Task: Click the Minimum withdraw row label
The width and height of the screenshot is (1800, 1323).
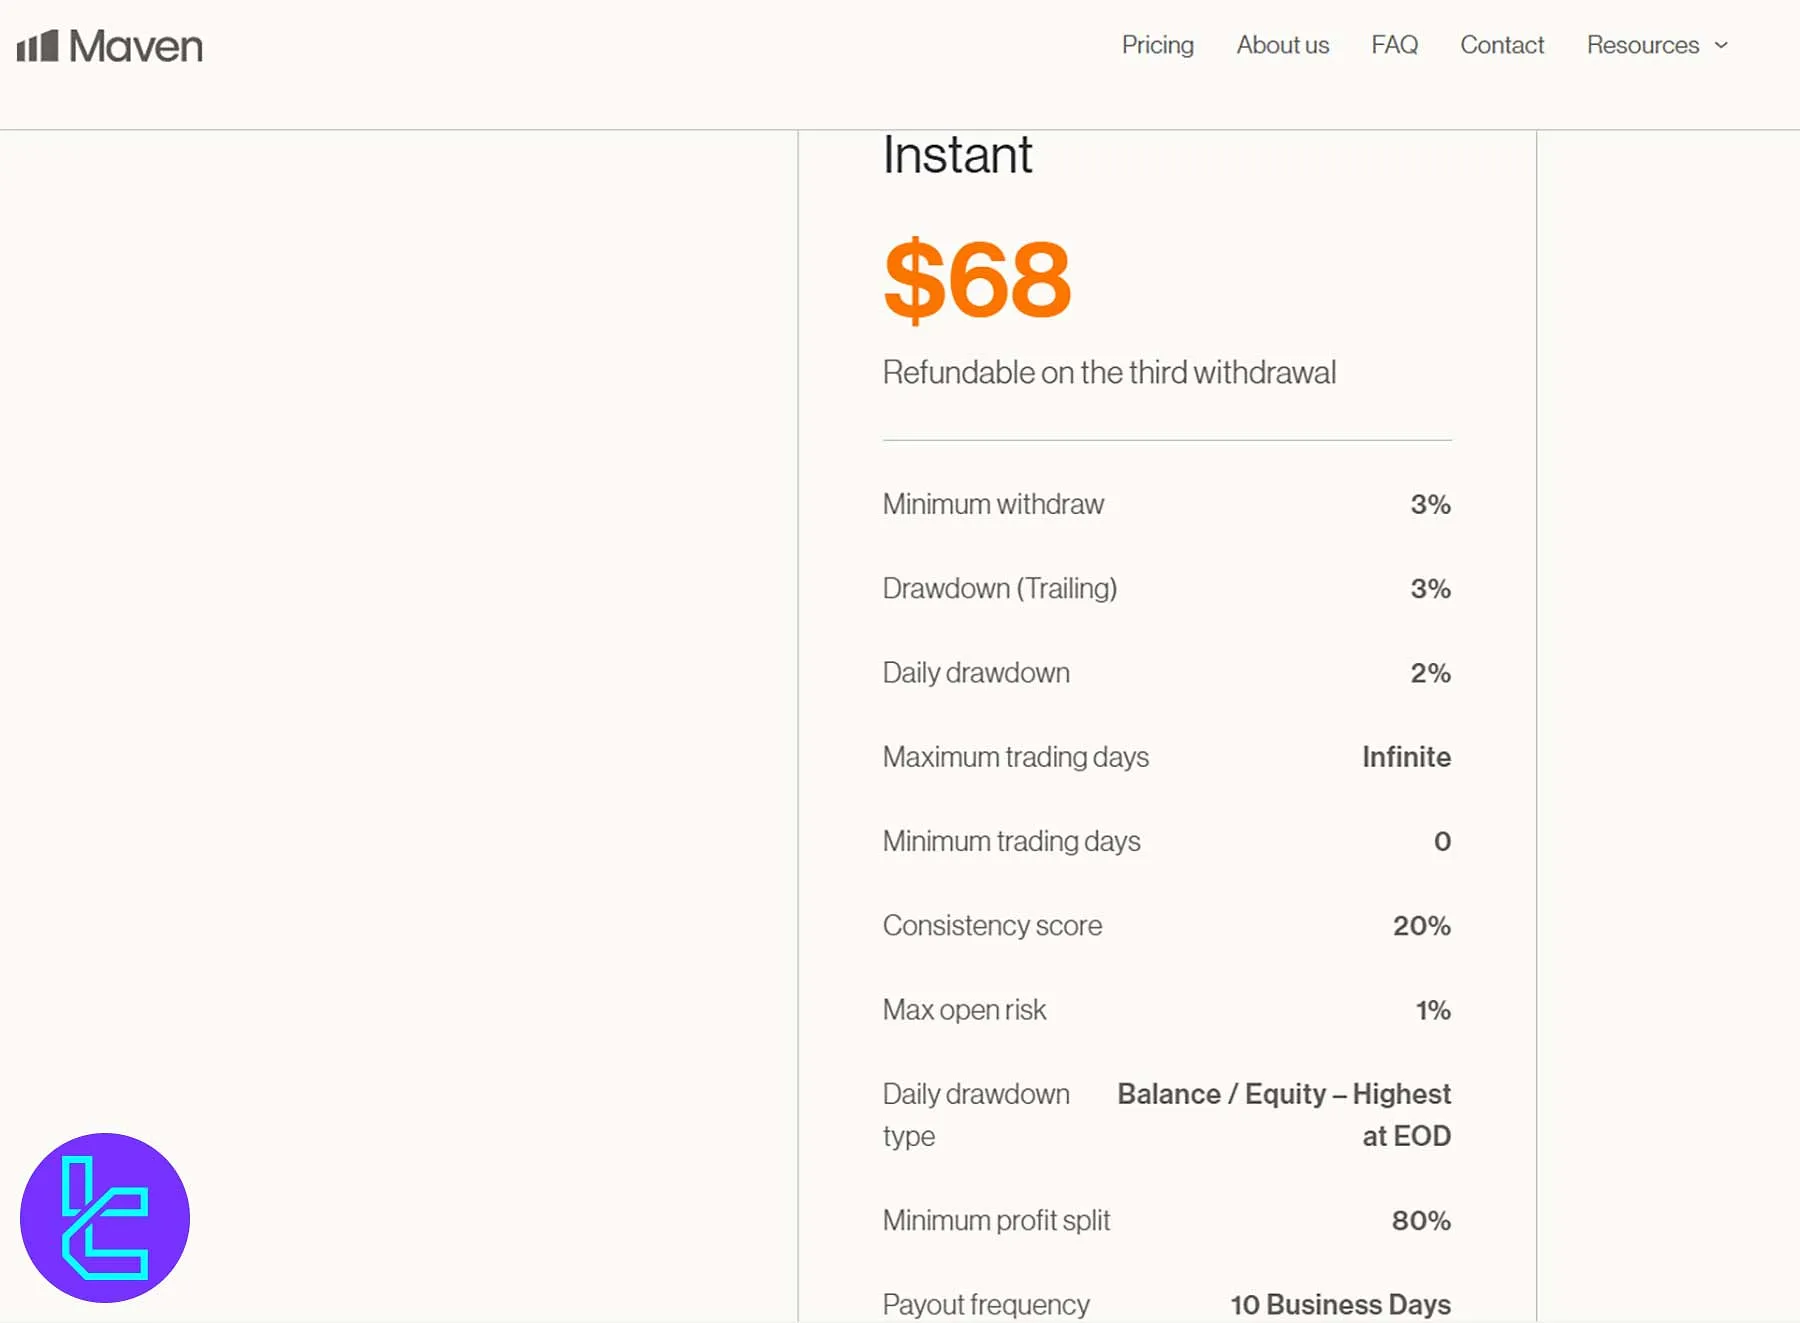Action: click(993, 504)
